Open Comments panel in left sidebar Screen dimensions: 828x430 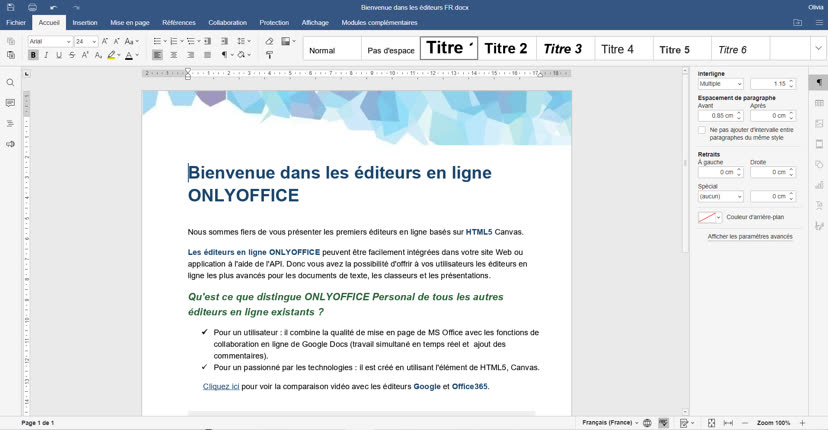[x=10, y=103]
